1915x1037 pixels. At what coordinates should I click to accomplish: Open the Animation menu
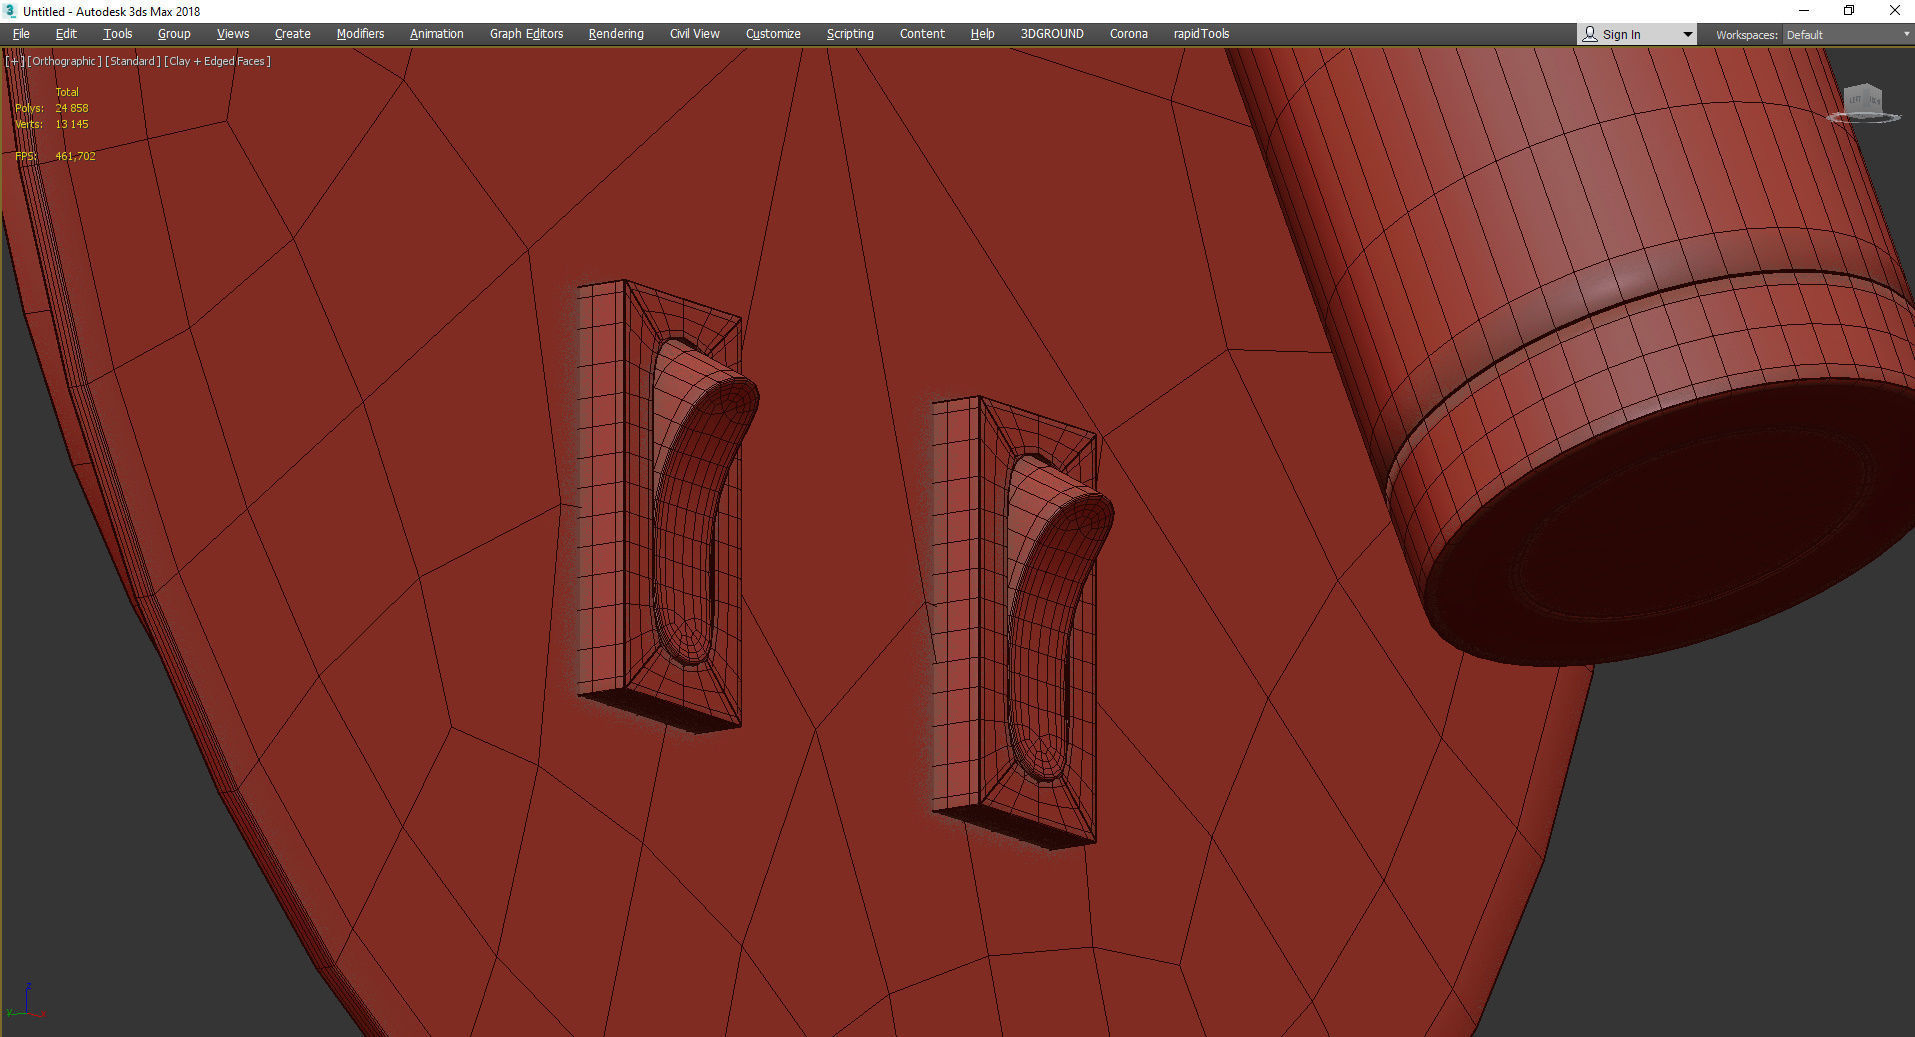tap(437, 34)
